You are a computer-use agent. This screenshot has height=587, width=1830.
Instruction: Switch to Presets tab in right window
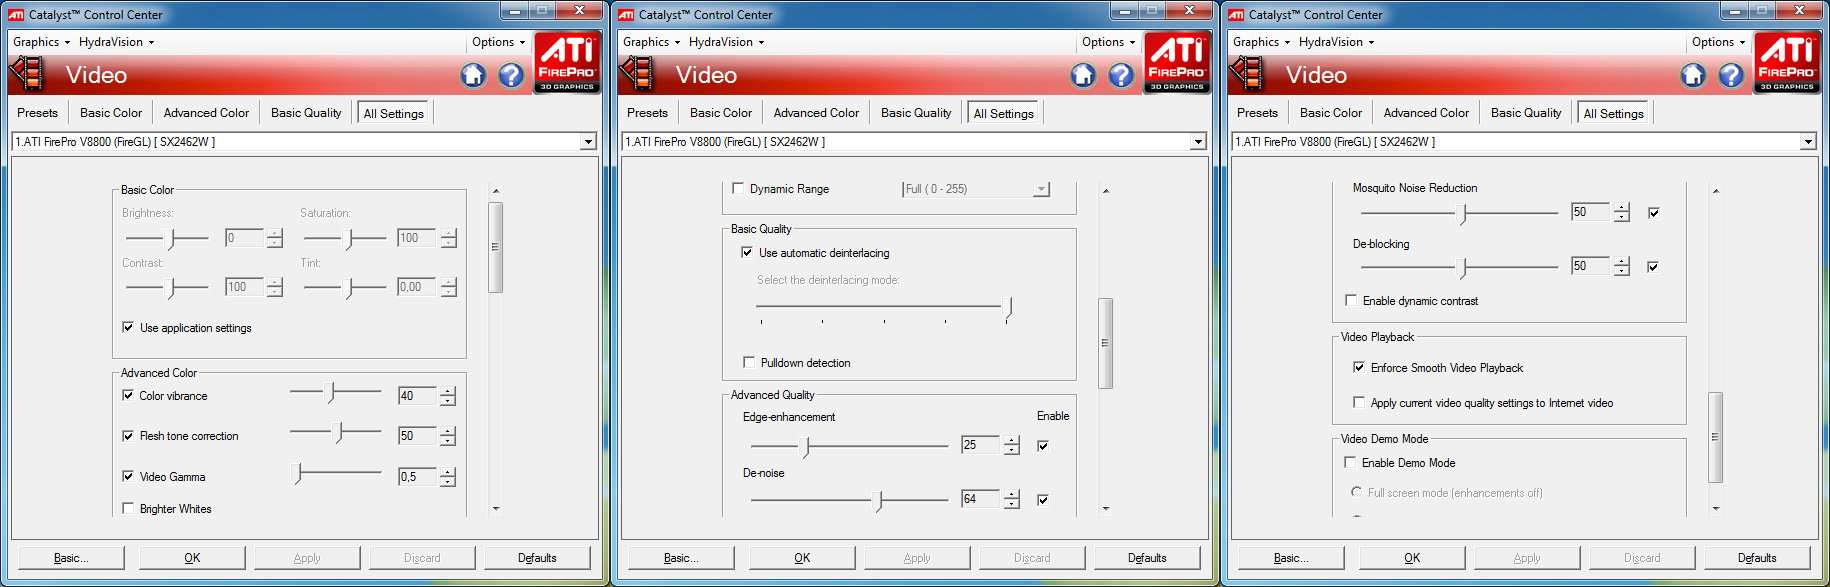pyautogui.click(x=1258, y=113)
